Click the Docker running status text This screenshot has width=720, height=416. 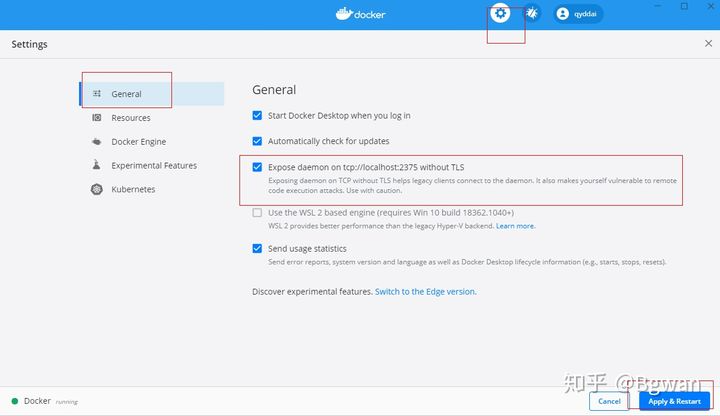[x=51, y=401]
